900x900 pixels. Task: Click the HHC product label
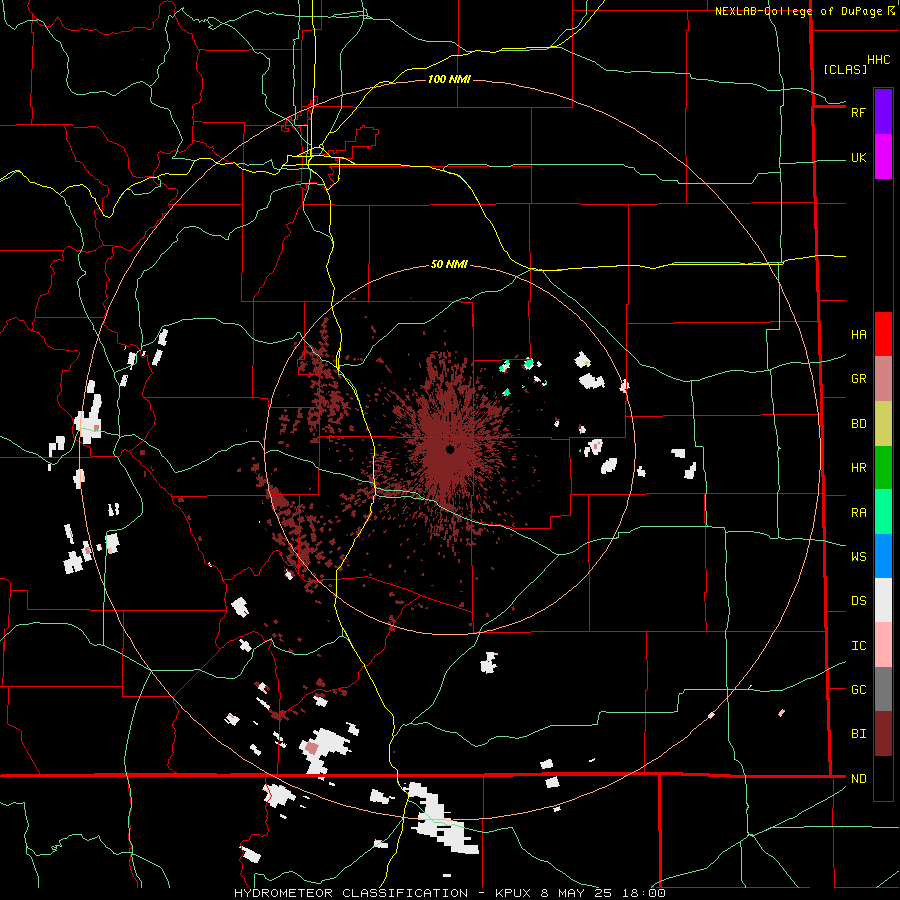click(x=879, y=60)
